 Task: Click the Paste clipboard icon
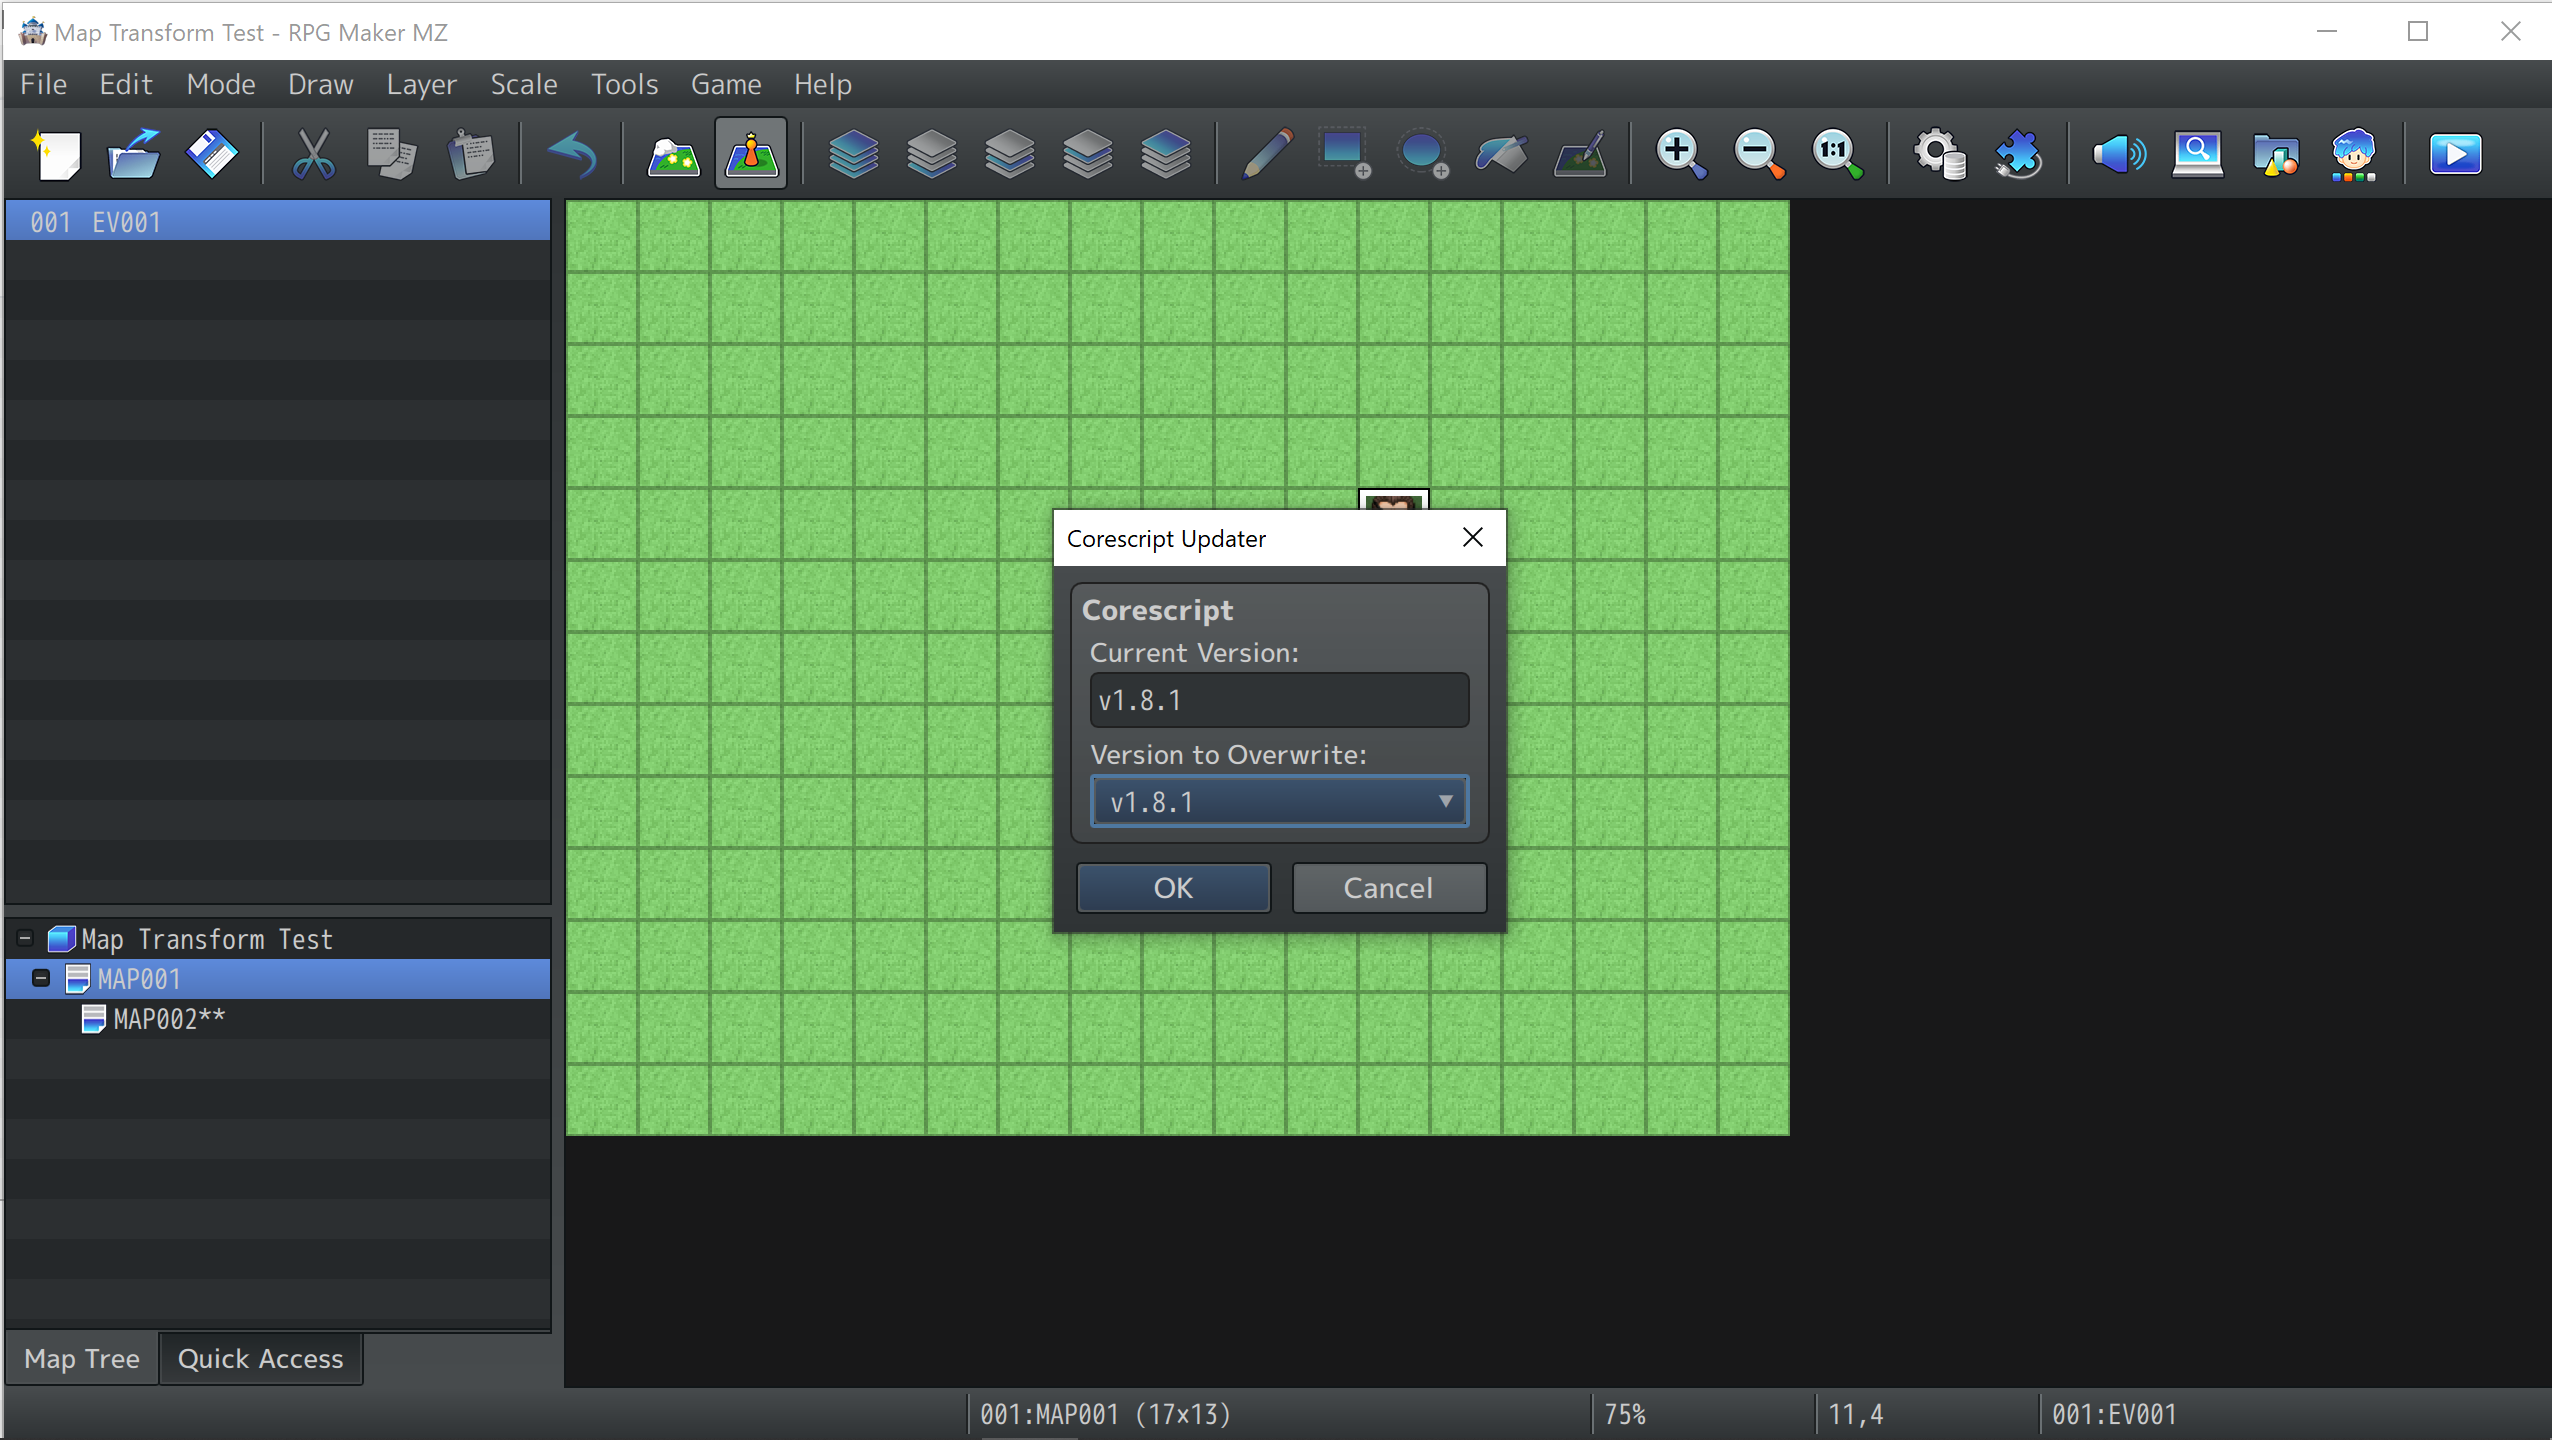coord(470,155)
